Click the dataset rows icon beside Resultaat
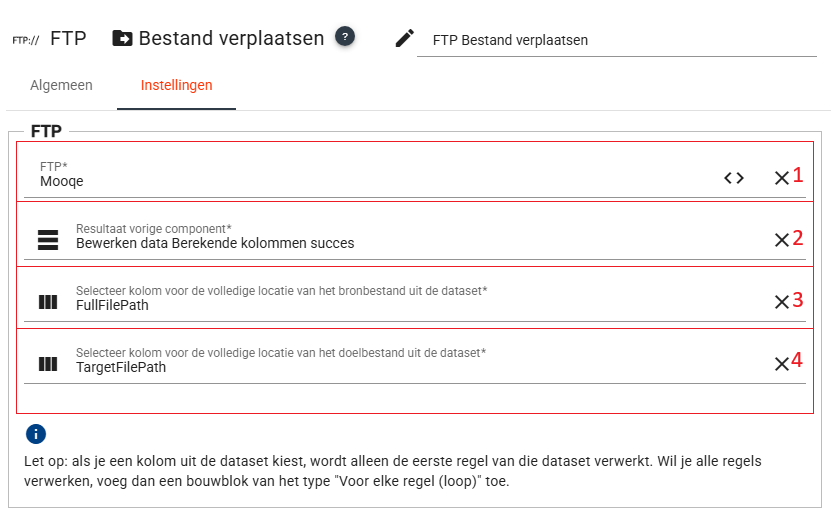The height and width of the screenshot is (518, 831). click(48, 239)
